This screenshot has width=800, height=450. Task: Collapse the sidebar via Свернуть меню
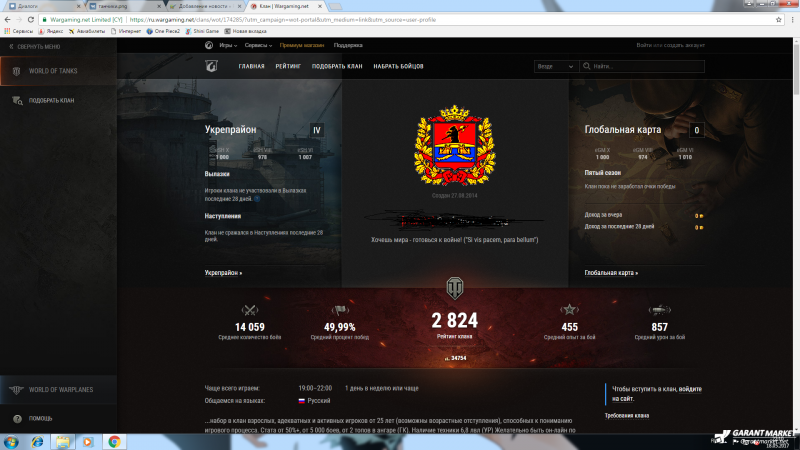click(34, 46)
